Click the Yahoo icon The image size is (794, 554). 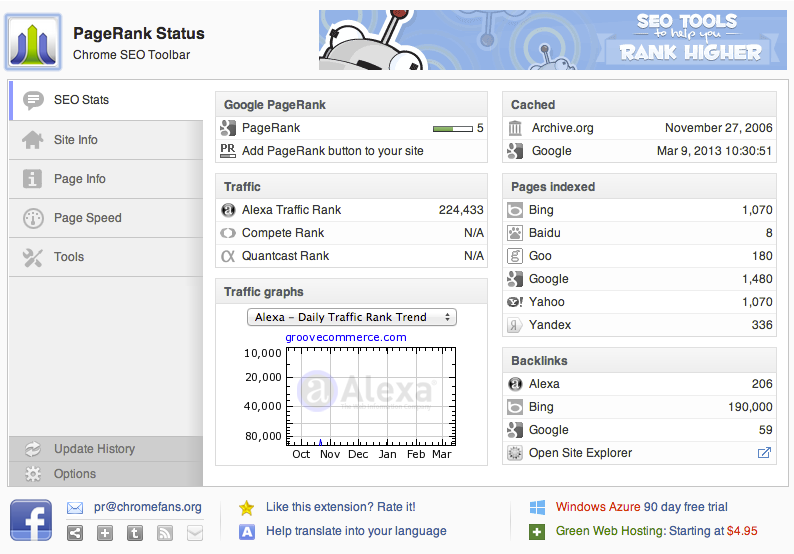tap(515, 302)
